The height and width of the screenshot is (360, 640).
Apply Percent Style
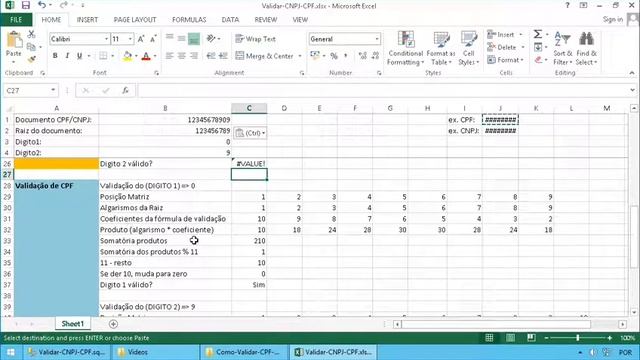pyautogui.click(x=334, y=56)
